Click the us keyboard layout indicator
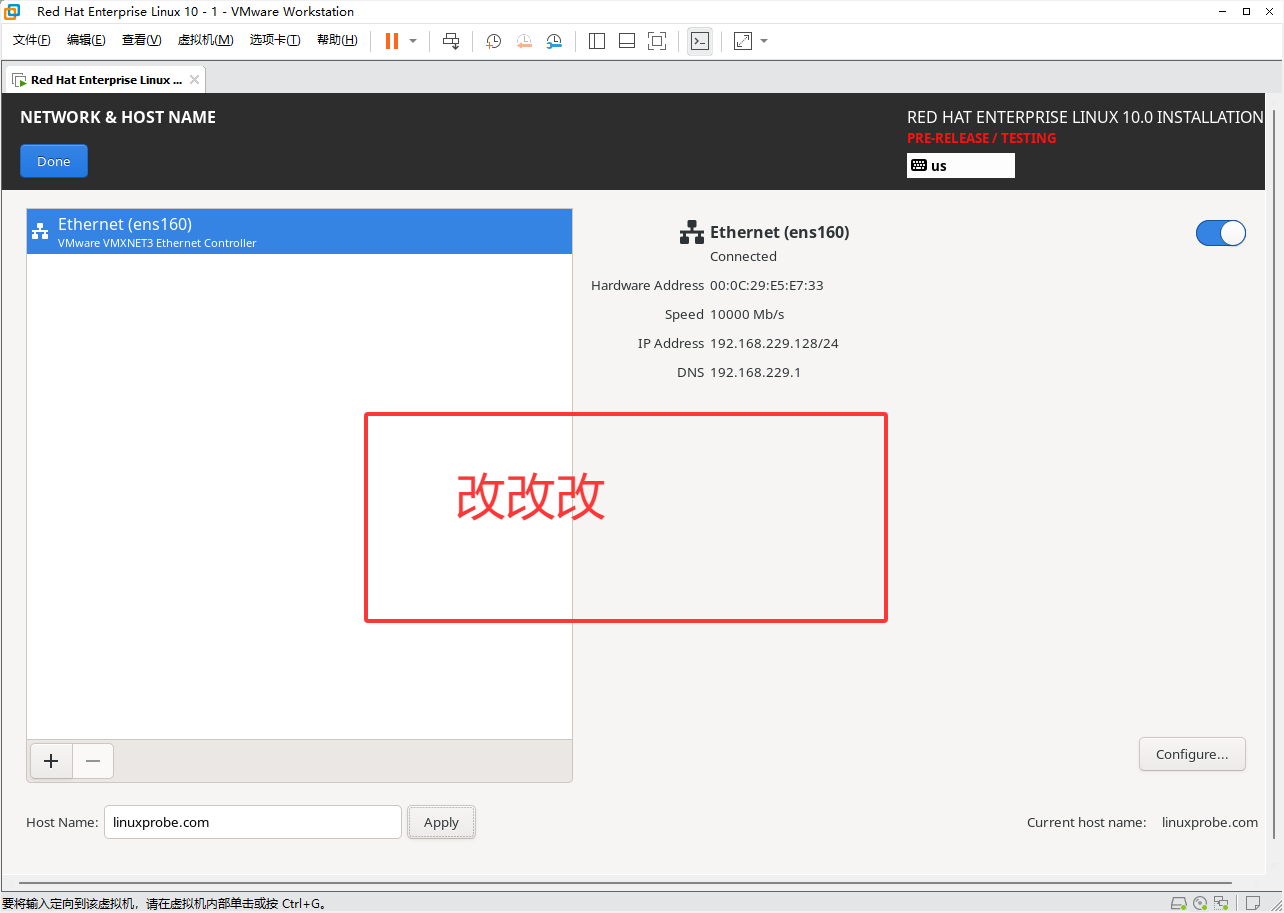The image size is (1284, 913). pyautogui.click(x=960, y=165)
